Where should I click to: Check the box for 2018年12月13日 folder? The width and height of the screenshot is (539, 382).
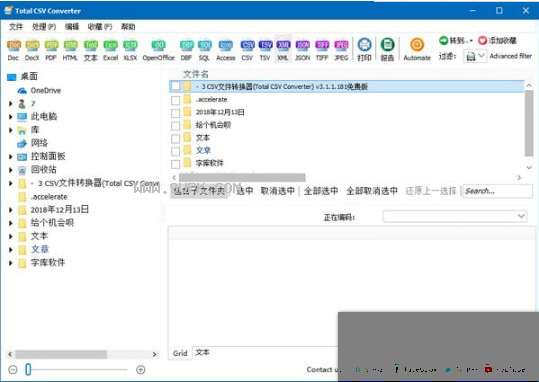click(x=175, y=113)
